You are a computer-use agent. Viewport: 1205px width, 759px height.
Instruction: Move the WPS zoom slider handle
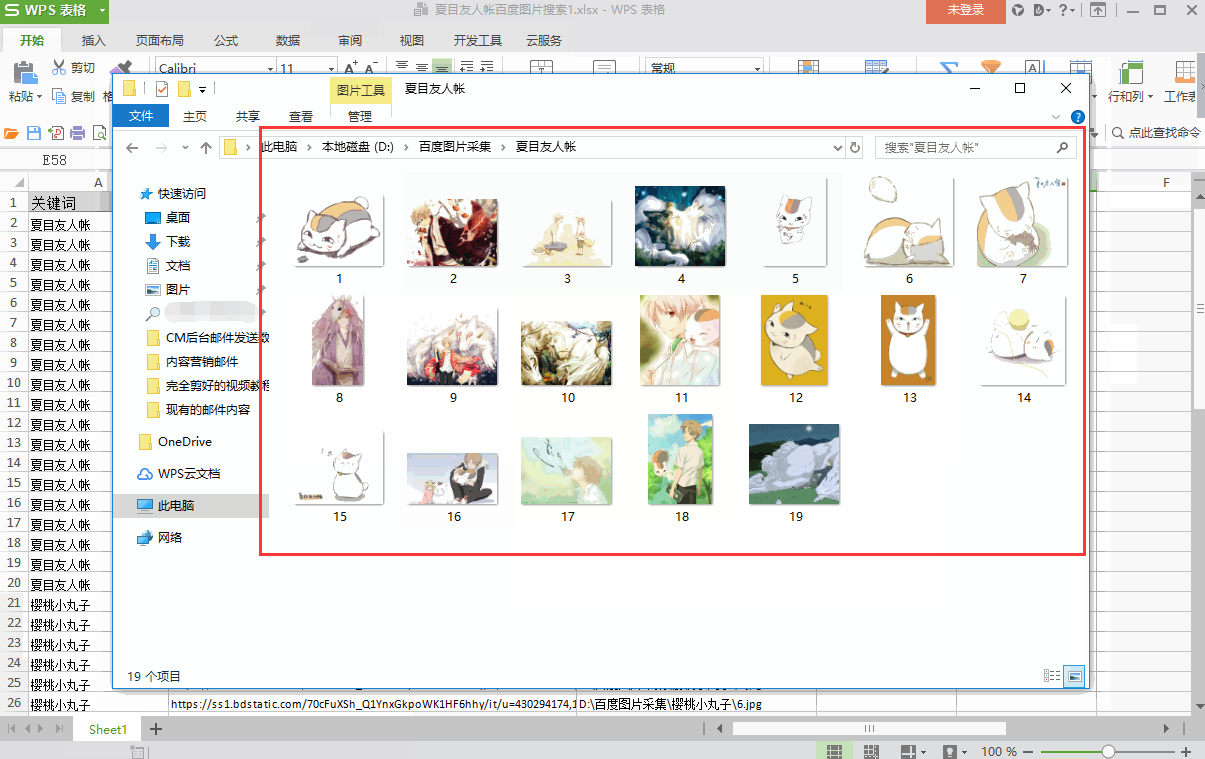click(1108, 751)
